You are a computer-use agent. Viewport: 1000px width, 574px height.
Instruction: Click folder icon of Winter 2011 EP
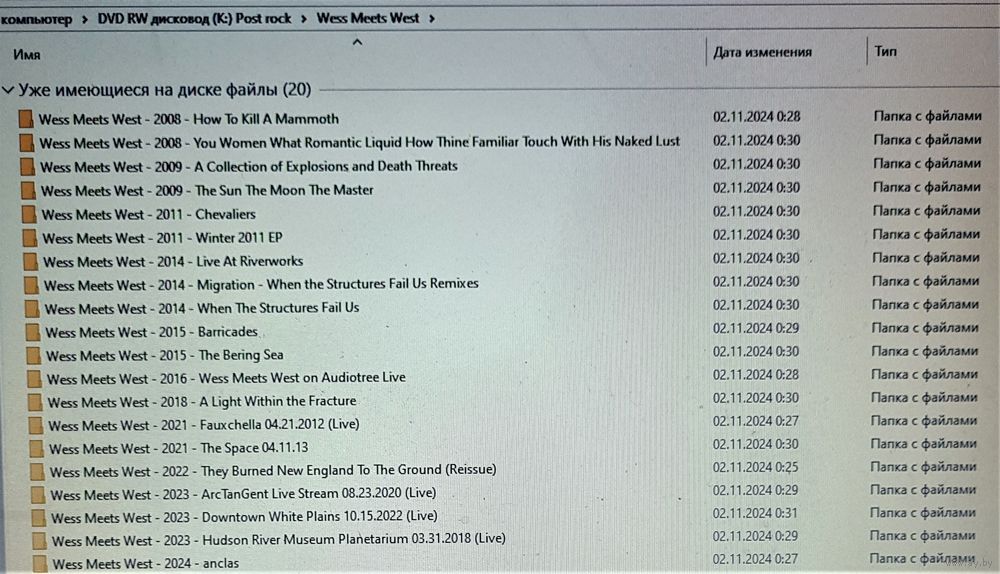[29, 237]
